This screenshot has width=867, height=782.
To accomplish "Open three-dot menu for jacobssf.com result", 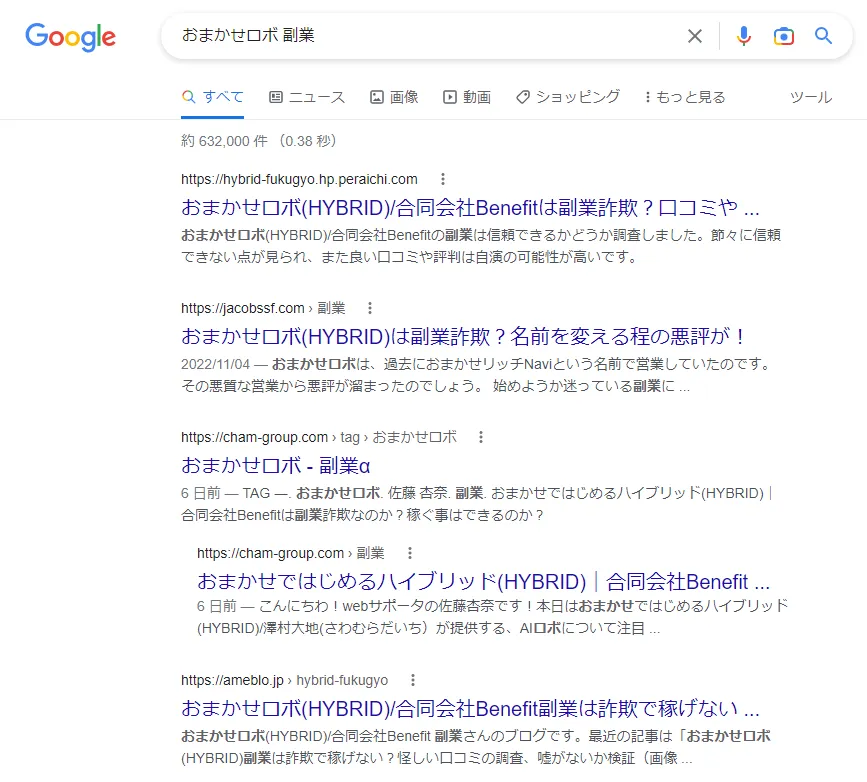I will (369, 308).
